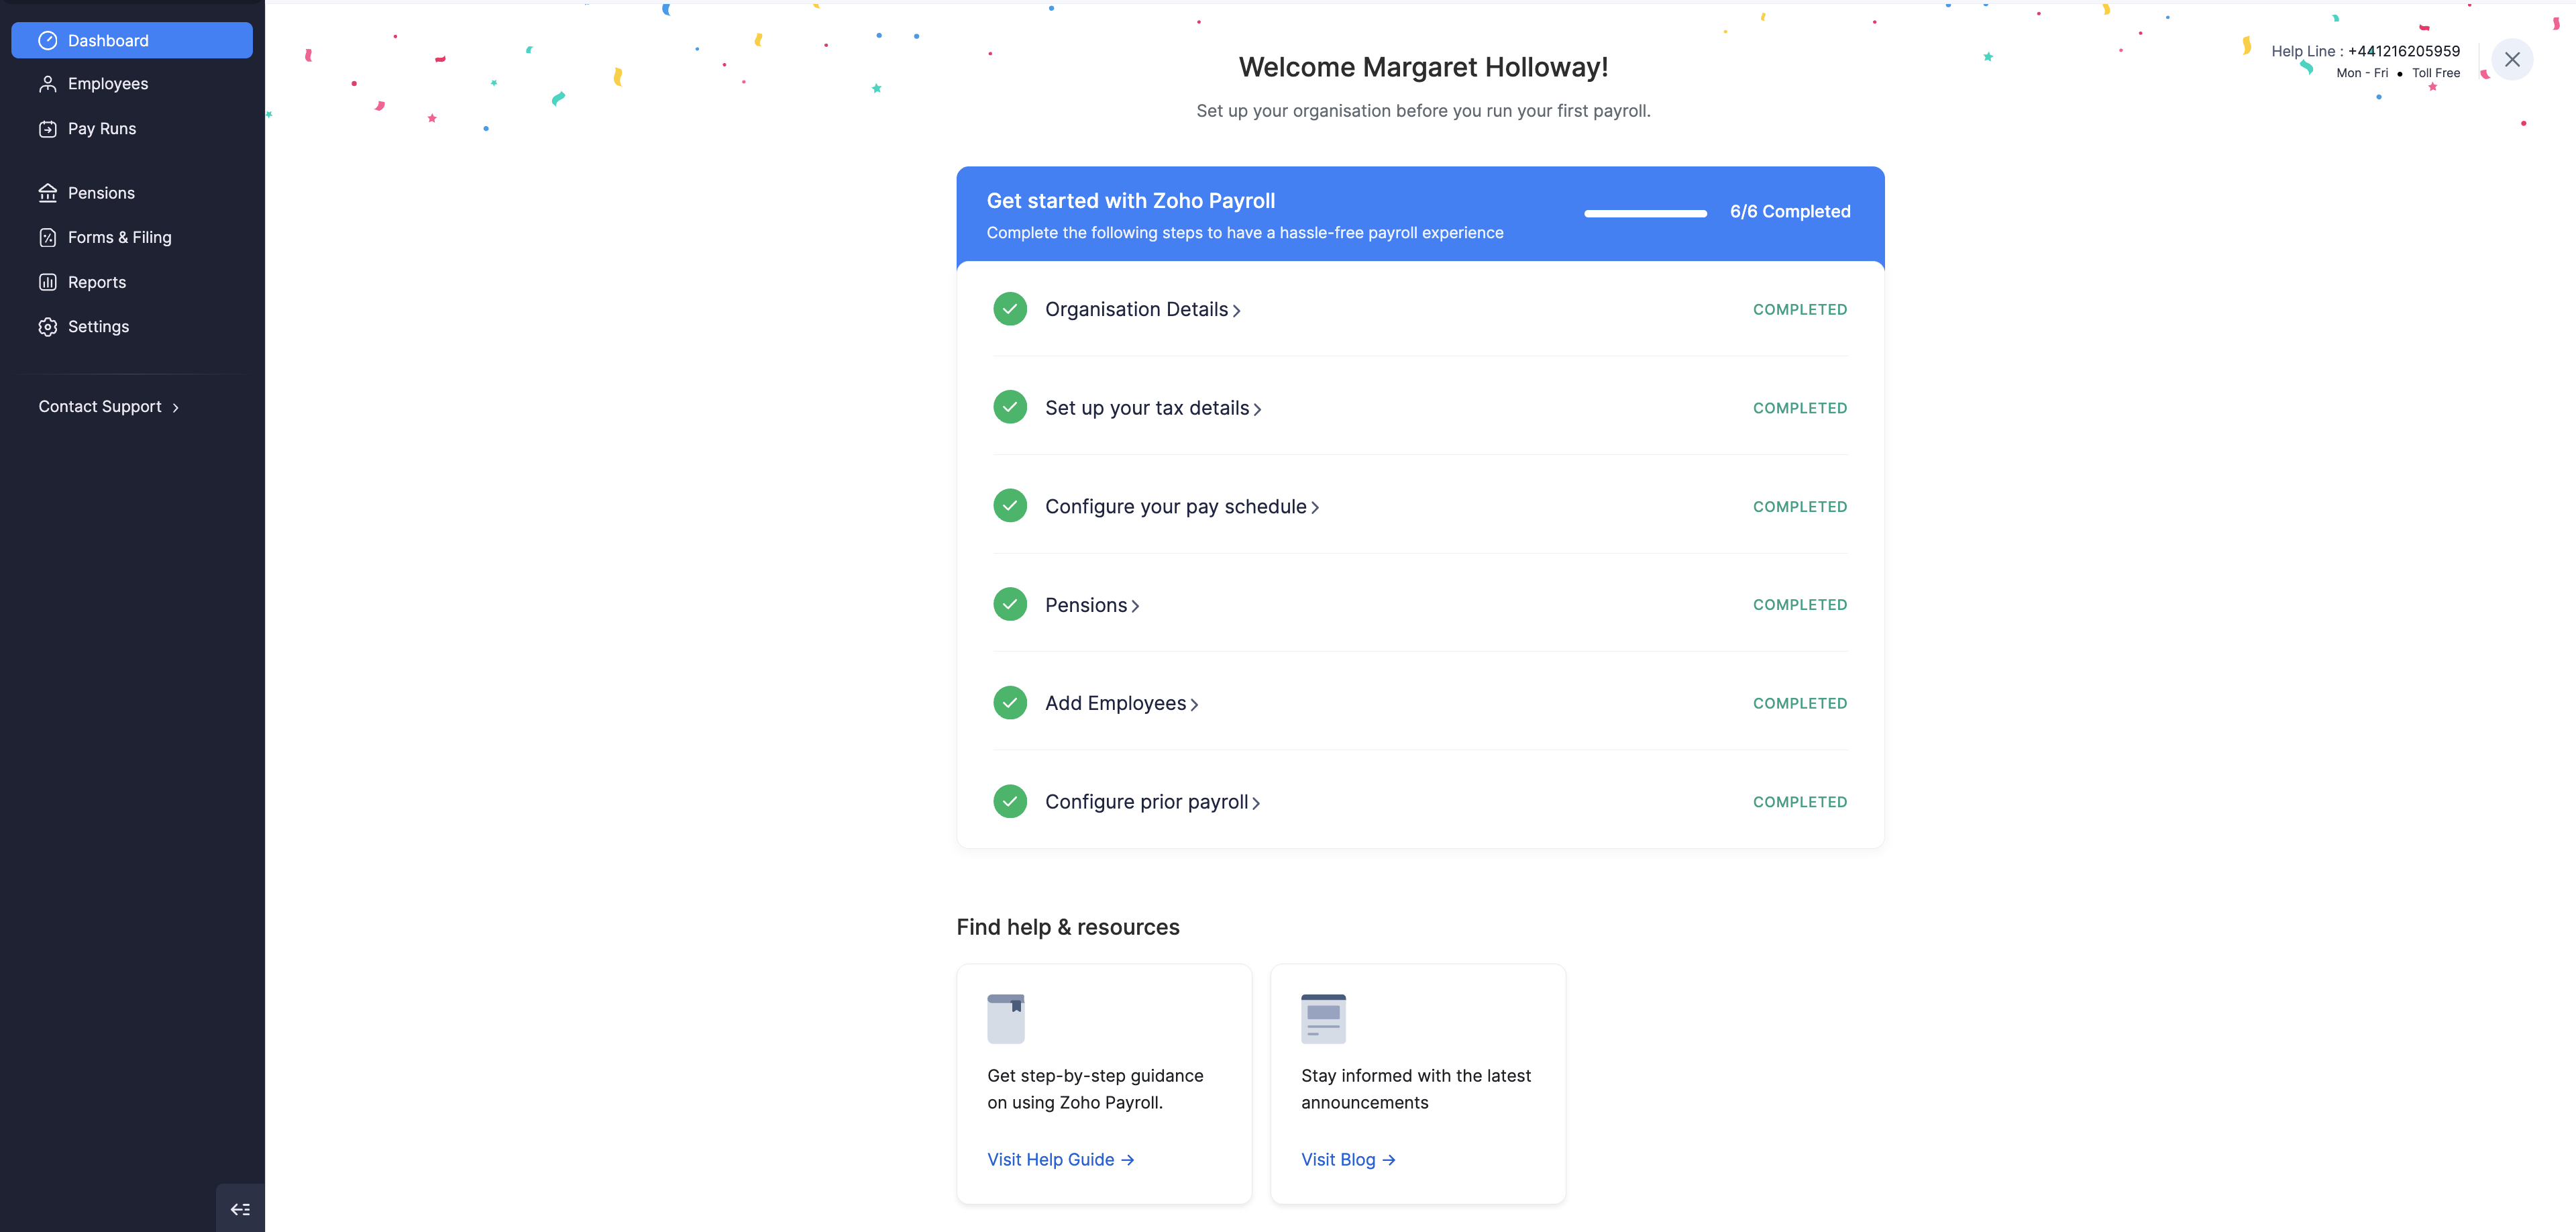Click the Pensions bank building icon

[x=47, y=193]
